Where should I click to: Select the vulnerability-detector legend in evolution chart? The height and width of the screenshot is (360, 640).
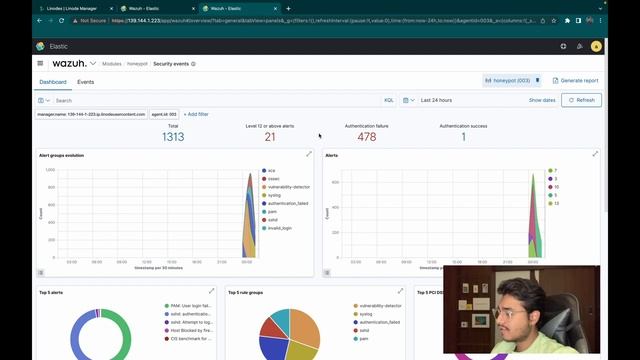click(286, 187)
